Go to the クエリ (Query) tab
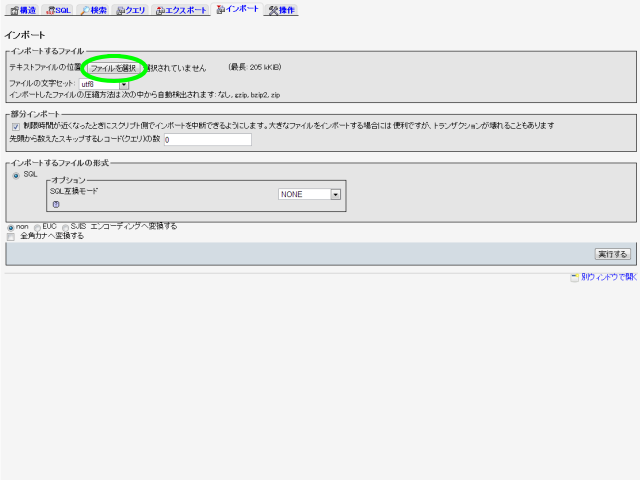 click(x=131, y=10)
